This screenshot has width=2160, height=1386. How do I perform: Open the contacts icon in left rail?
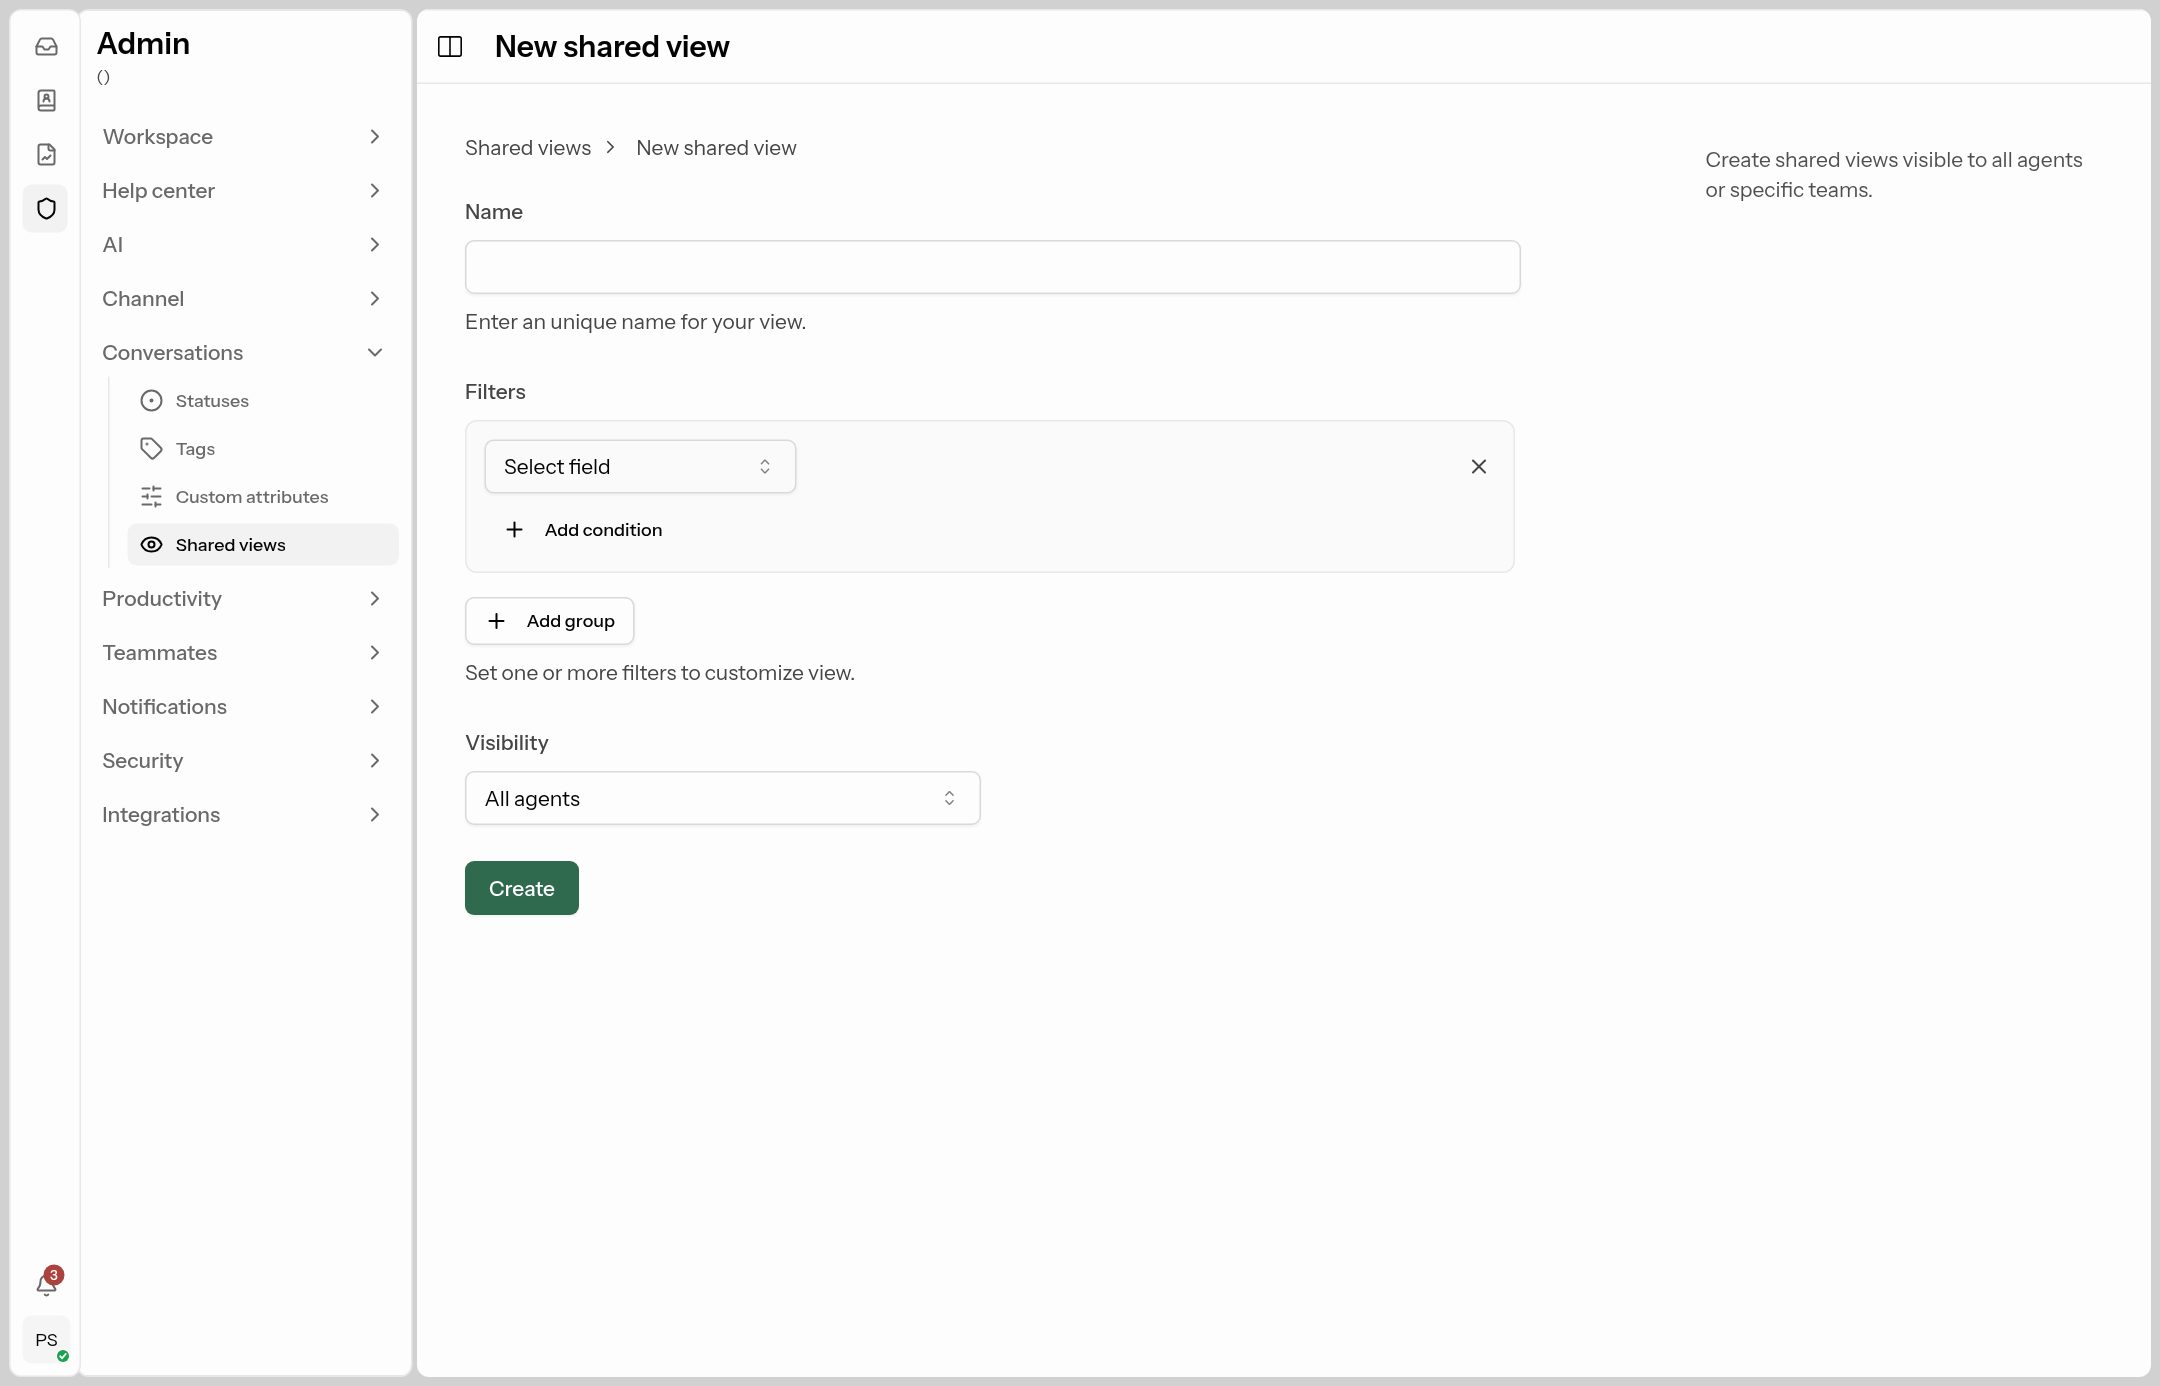tap(46, 100)
